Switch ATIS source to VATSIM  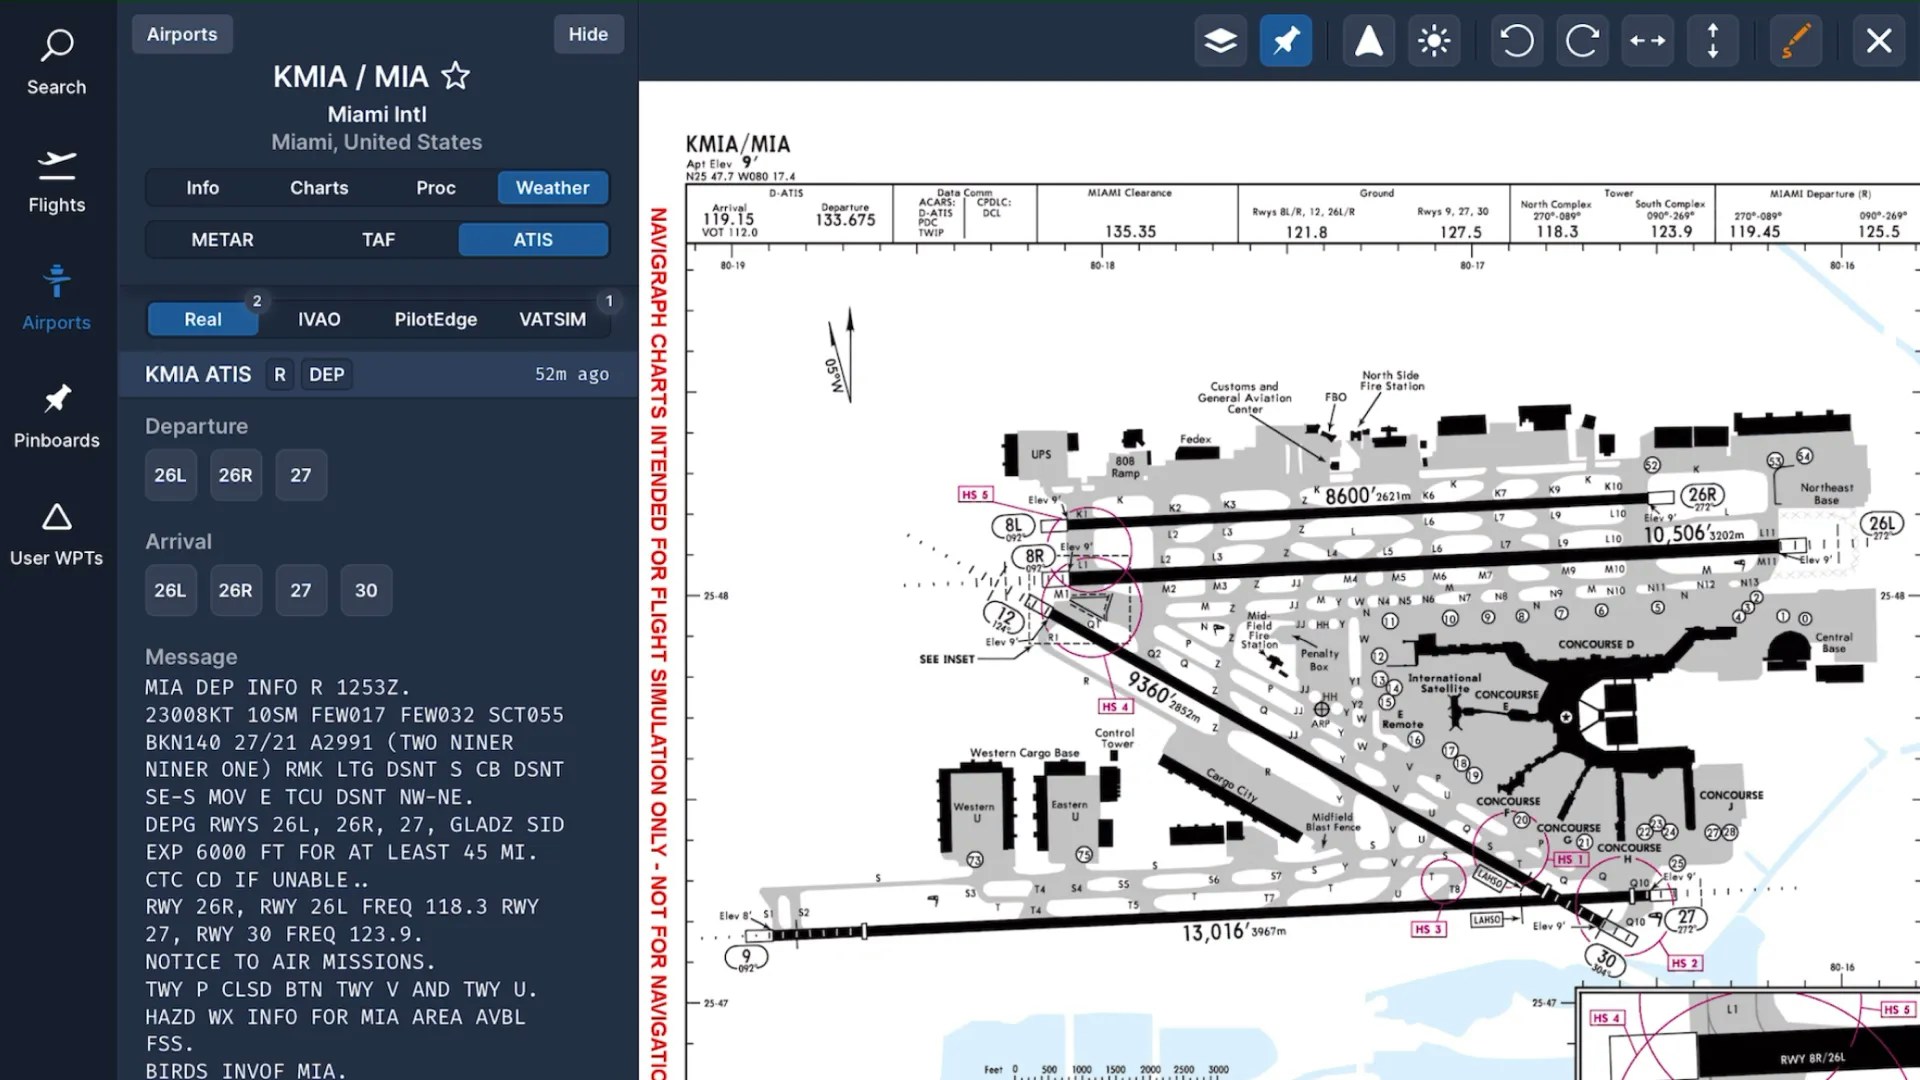tap(552, 319)
